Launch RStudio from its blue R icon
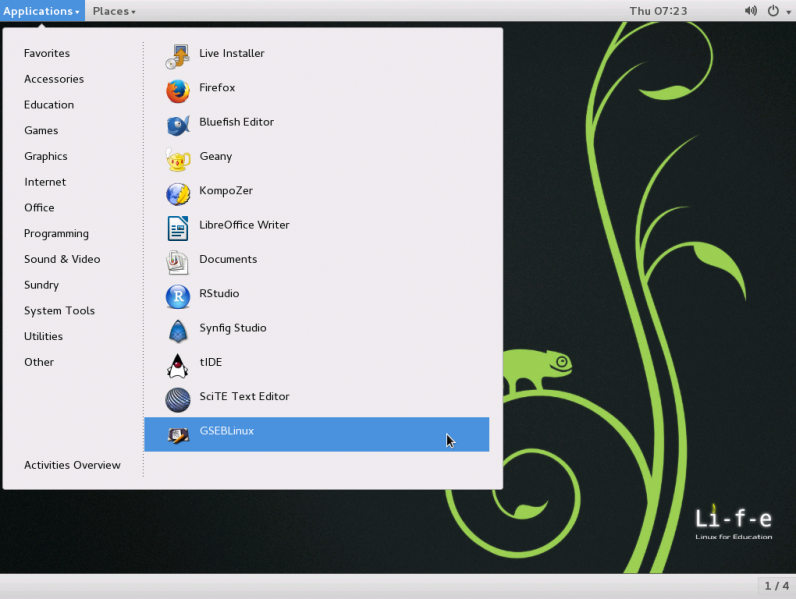796x599 pixels. click(178, 295)
